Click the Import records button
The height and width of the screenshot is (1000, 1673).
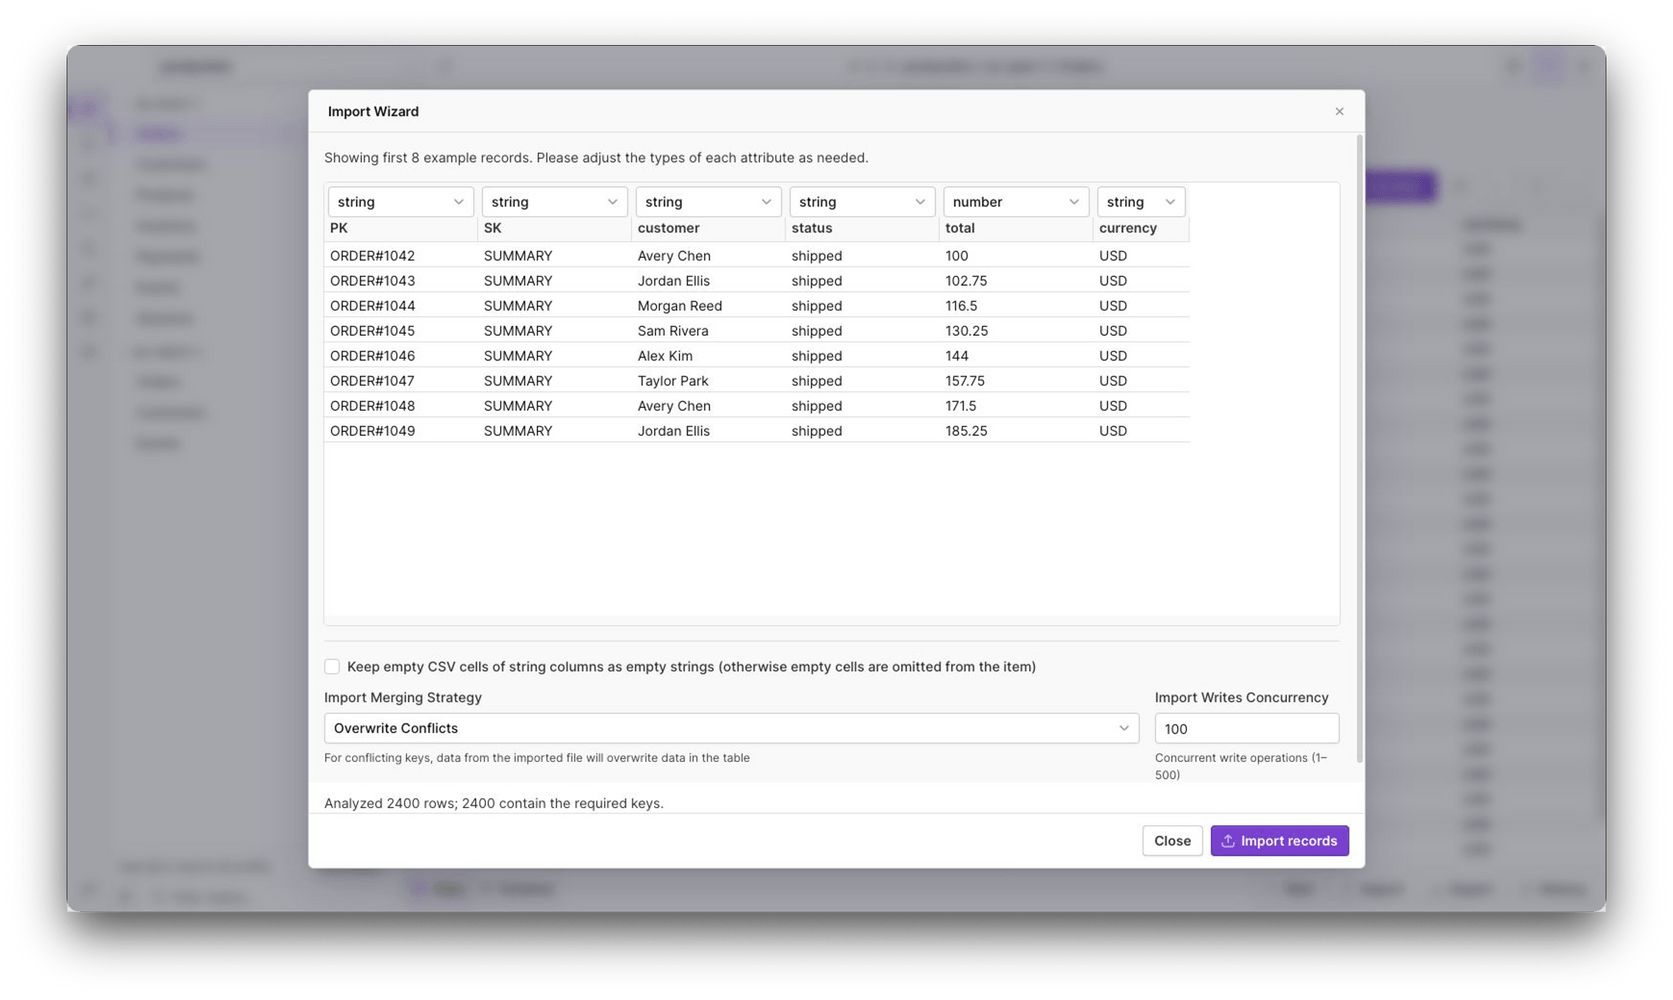click(x=1279, y=841)
